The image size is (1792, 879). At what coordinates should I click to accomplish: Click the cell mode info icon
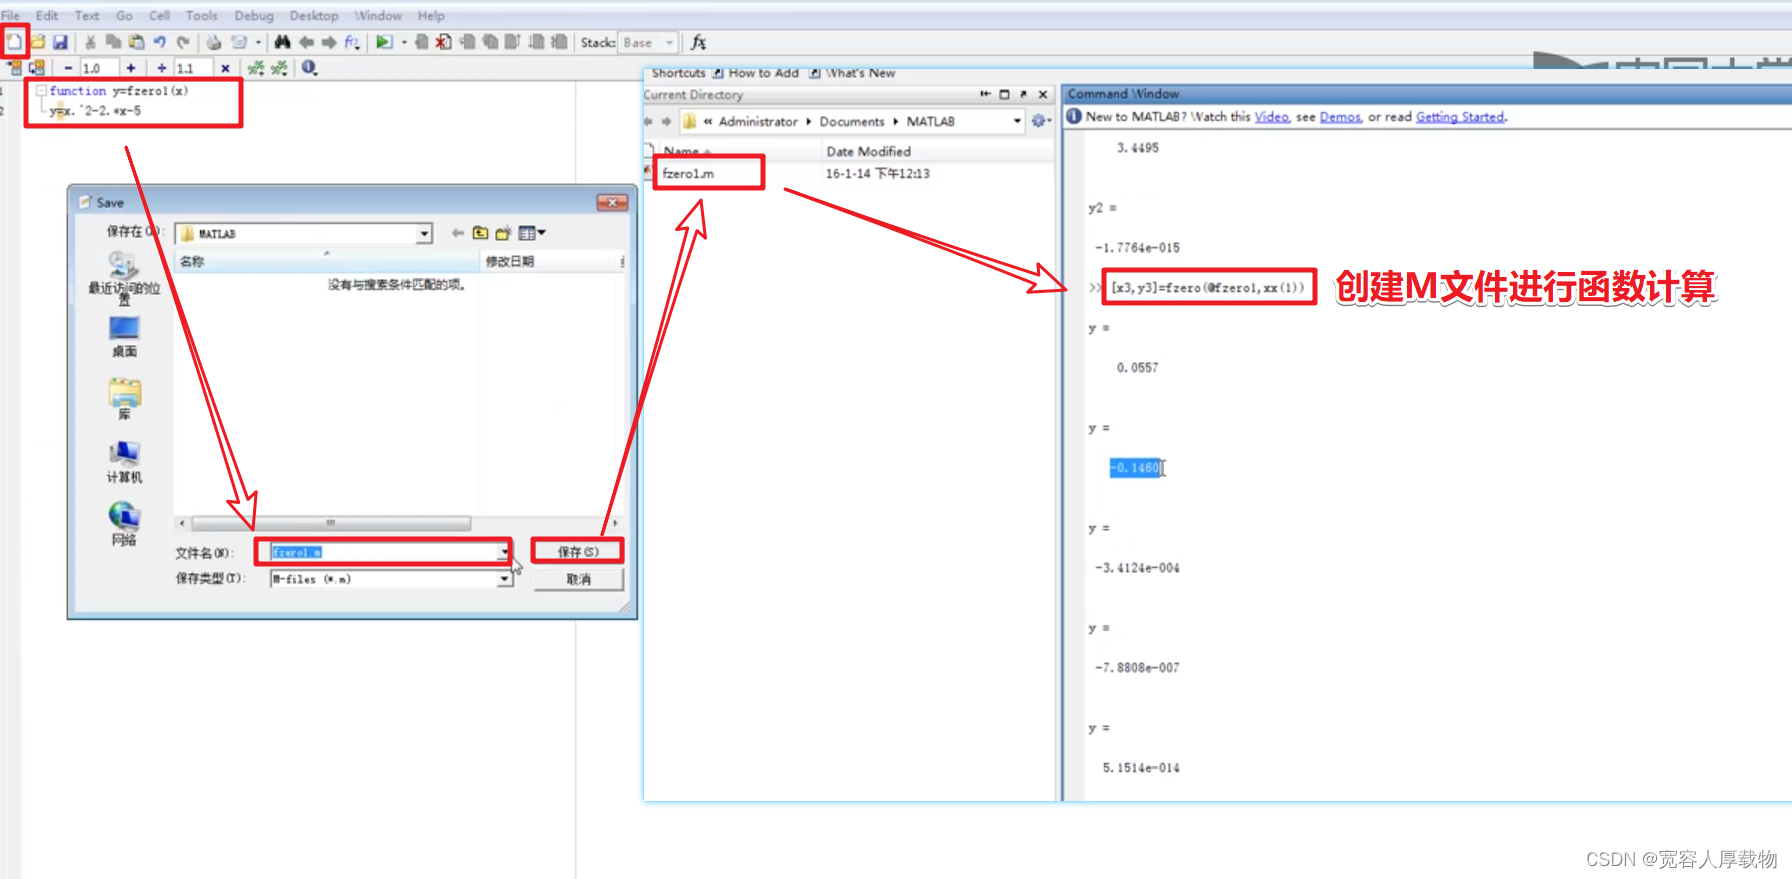pyautogui.click(x=309, y=68)
